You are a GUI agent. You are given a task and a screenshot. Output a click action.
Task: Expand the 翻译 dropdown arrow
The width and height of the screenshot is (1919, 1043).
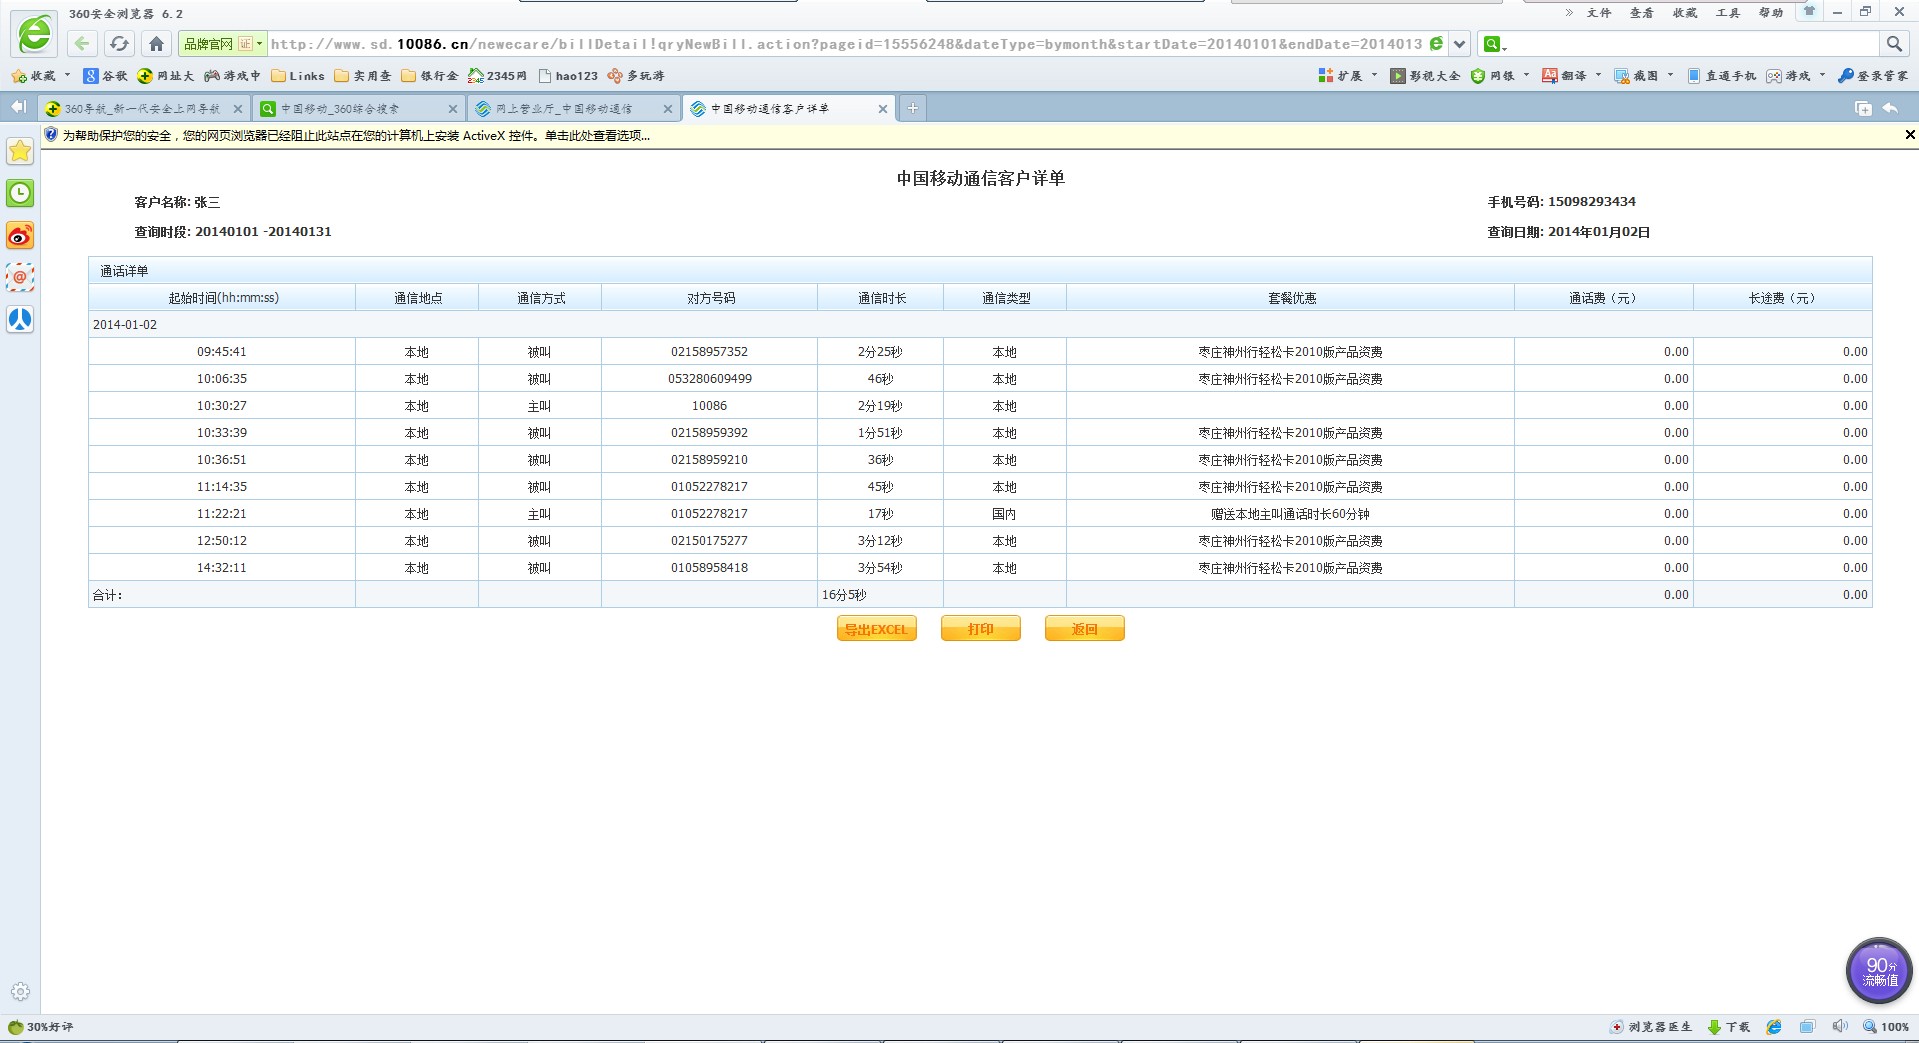pyautogui.click(x=1598, y=76)
